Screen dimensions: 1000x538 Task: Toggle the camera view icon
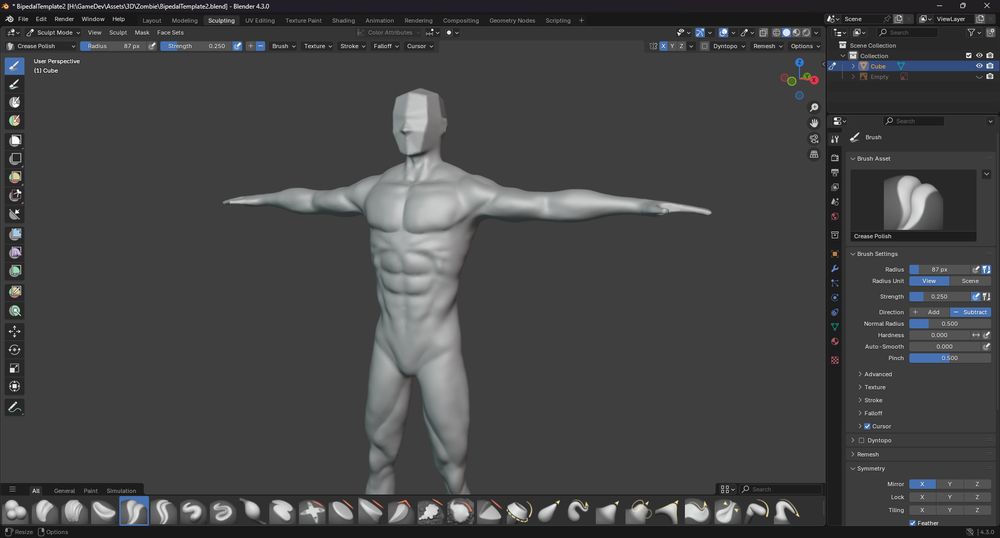814,138
